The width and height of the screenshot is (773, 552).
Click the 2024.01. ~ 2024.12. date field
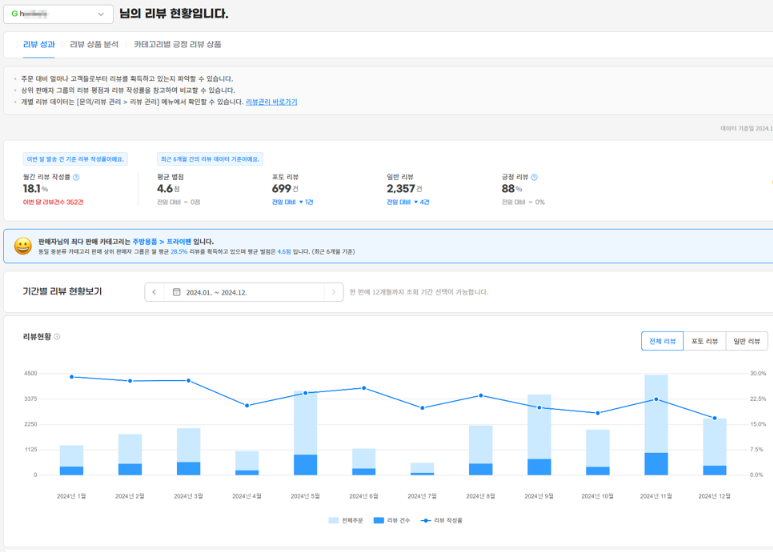(244, 292)
